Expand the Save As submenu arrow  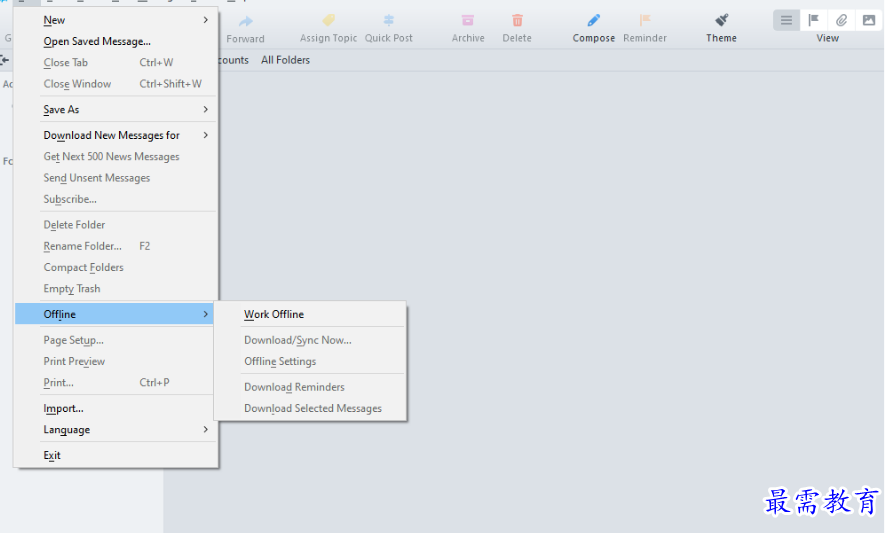(205, 109)
